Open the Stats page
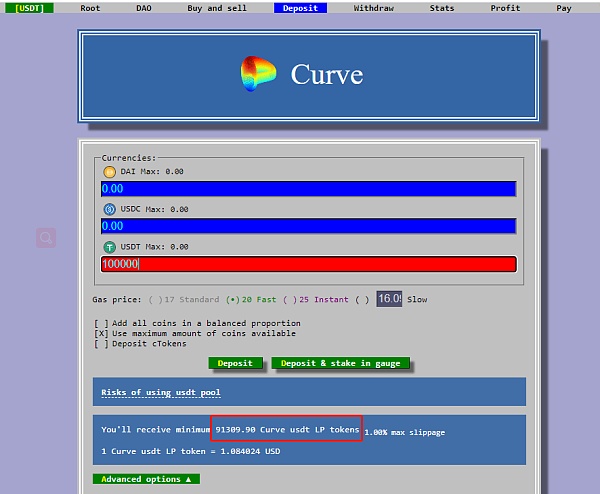This screenshot has width=600, height=494. coord(442,8)
